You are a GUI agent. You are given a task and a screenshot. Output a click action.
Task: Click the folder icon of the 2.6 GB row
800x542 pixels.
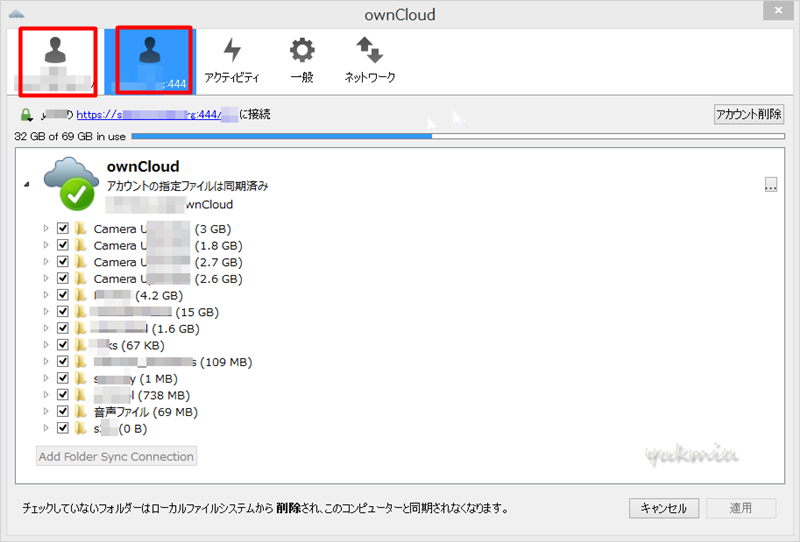coord(81,278)
